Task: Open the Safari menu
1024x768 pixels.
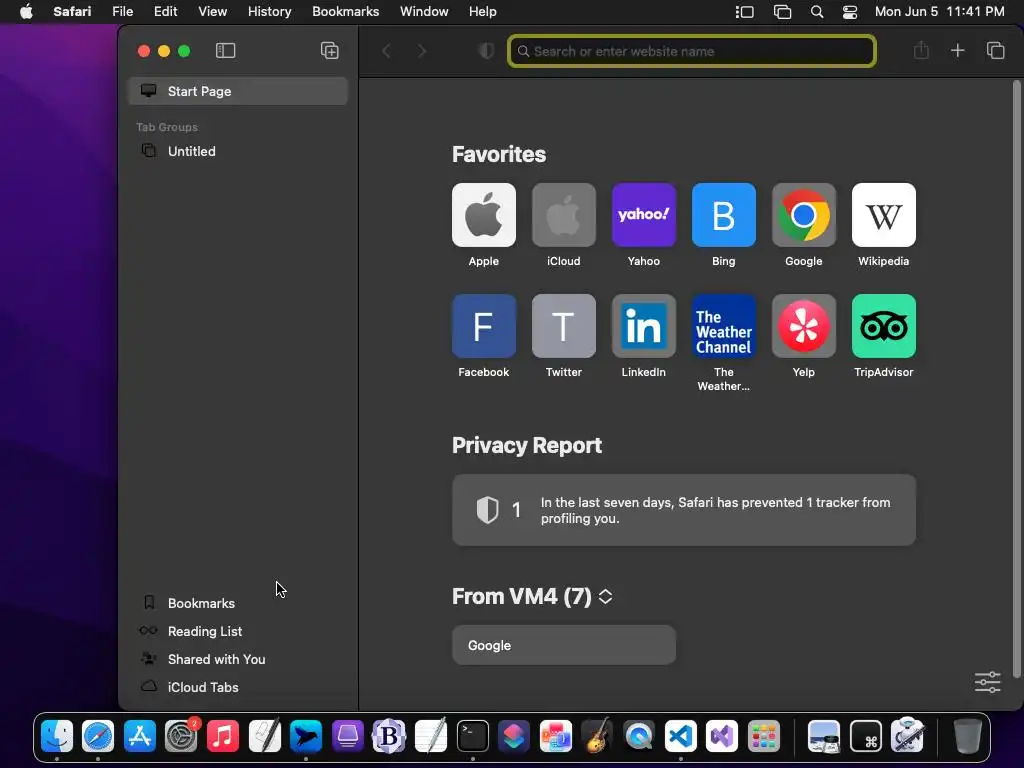Action: (72, 12)
